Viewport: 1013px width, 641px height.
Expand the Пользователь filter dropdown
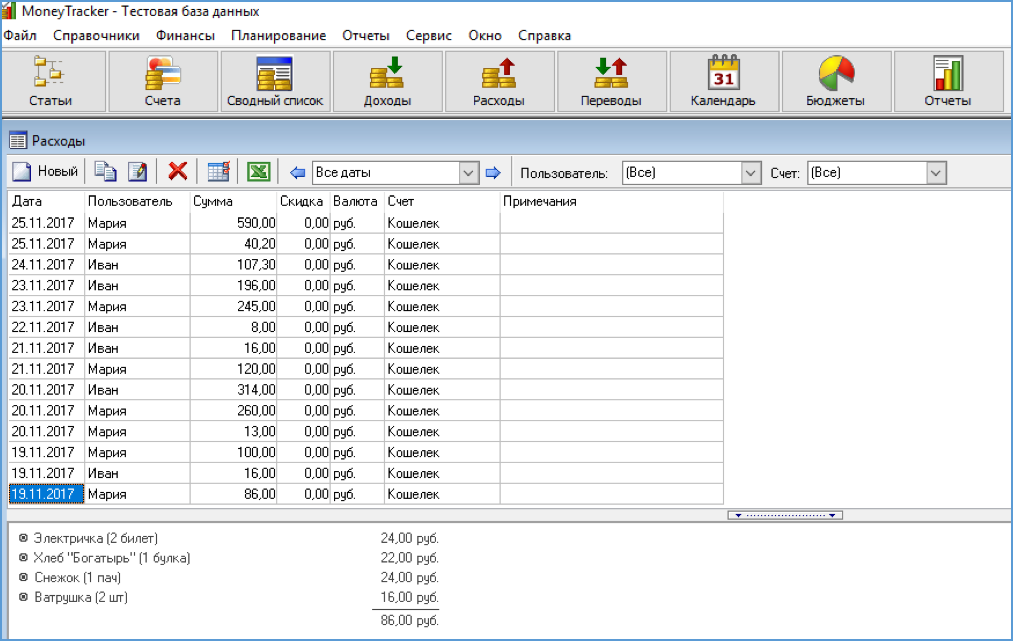(x=751, y=173)
